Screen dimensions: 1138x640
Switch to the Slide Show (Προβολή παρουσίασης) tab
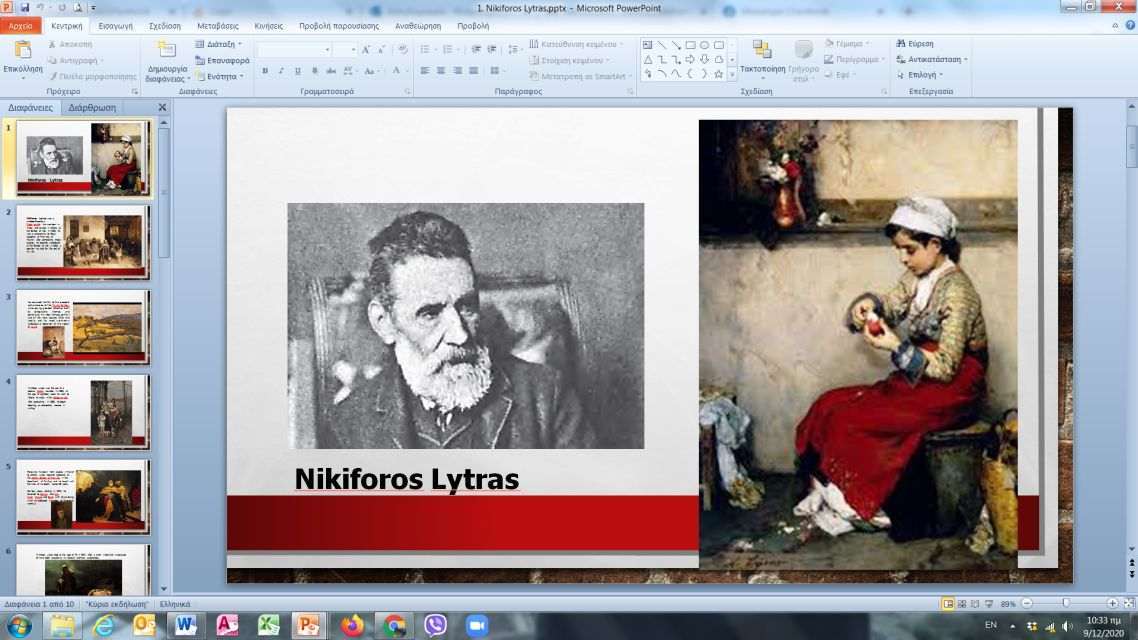pyautogui.click(x=339, y=25)
